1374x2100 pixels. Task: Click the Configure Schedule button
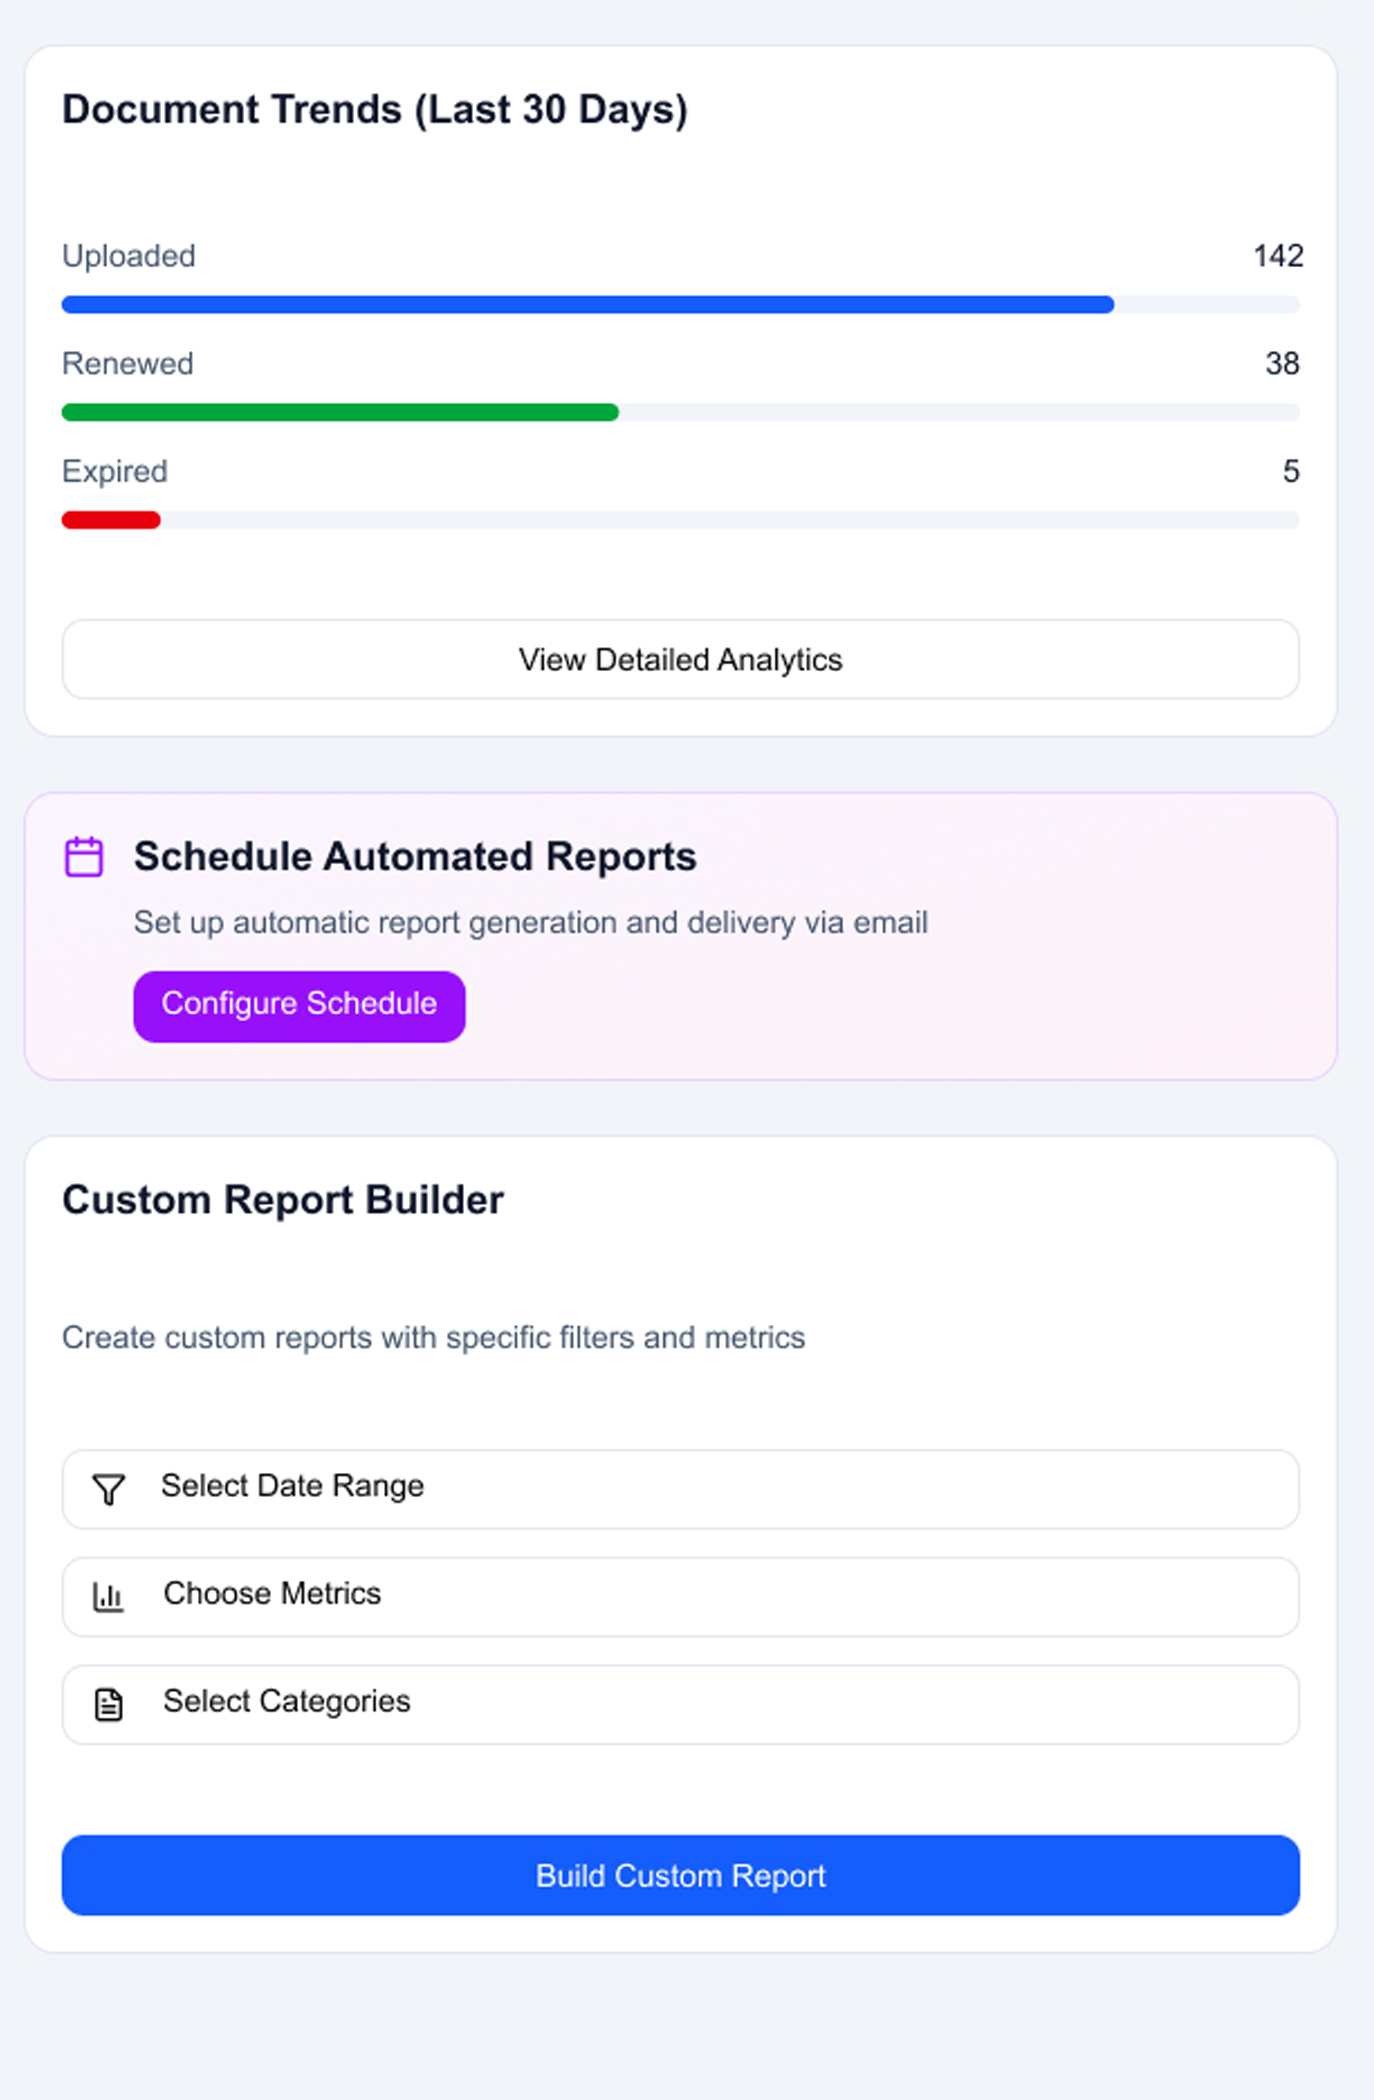coord(299,1006)
